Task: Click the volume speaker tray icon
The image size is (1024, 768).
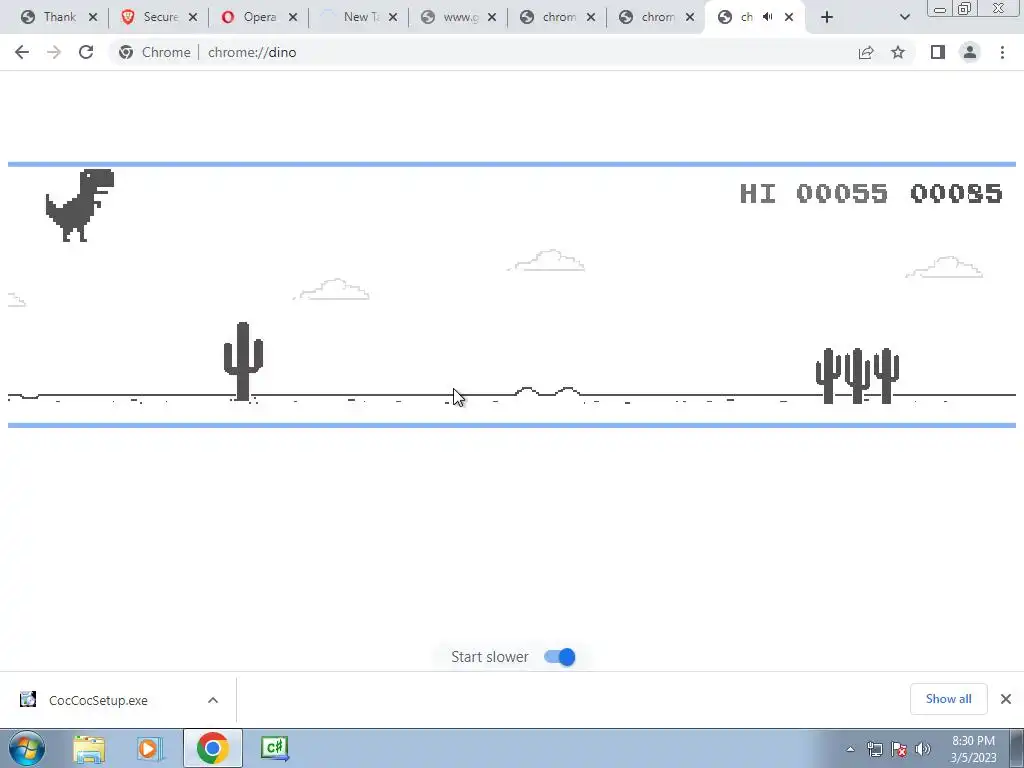Action: (x=923, y=749)
